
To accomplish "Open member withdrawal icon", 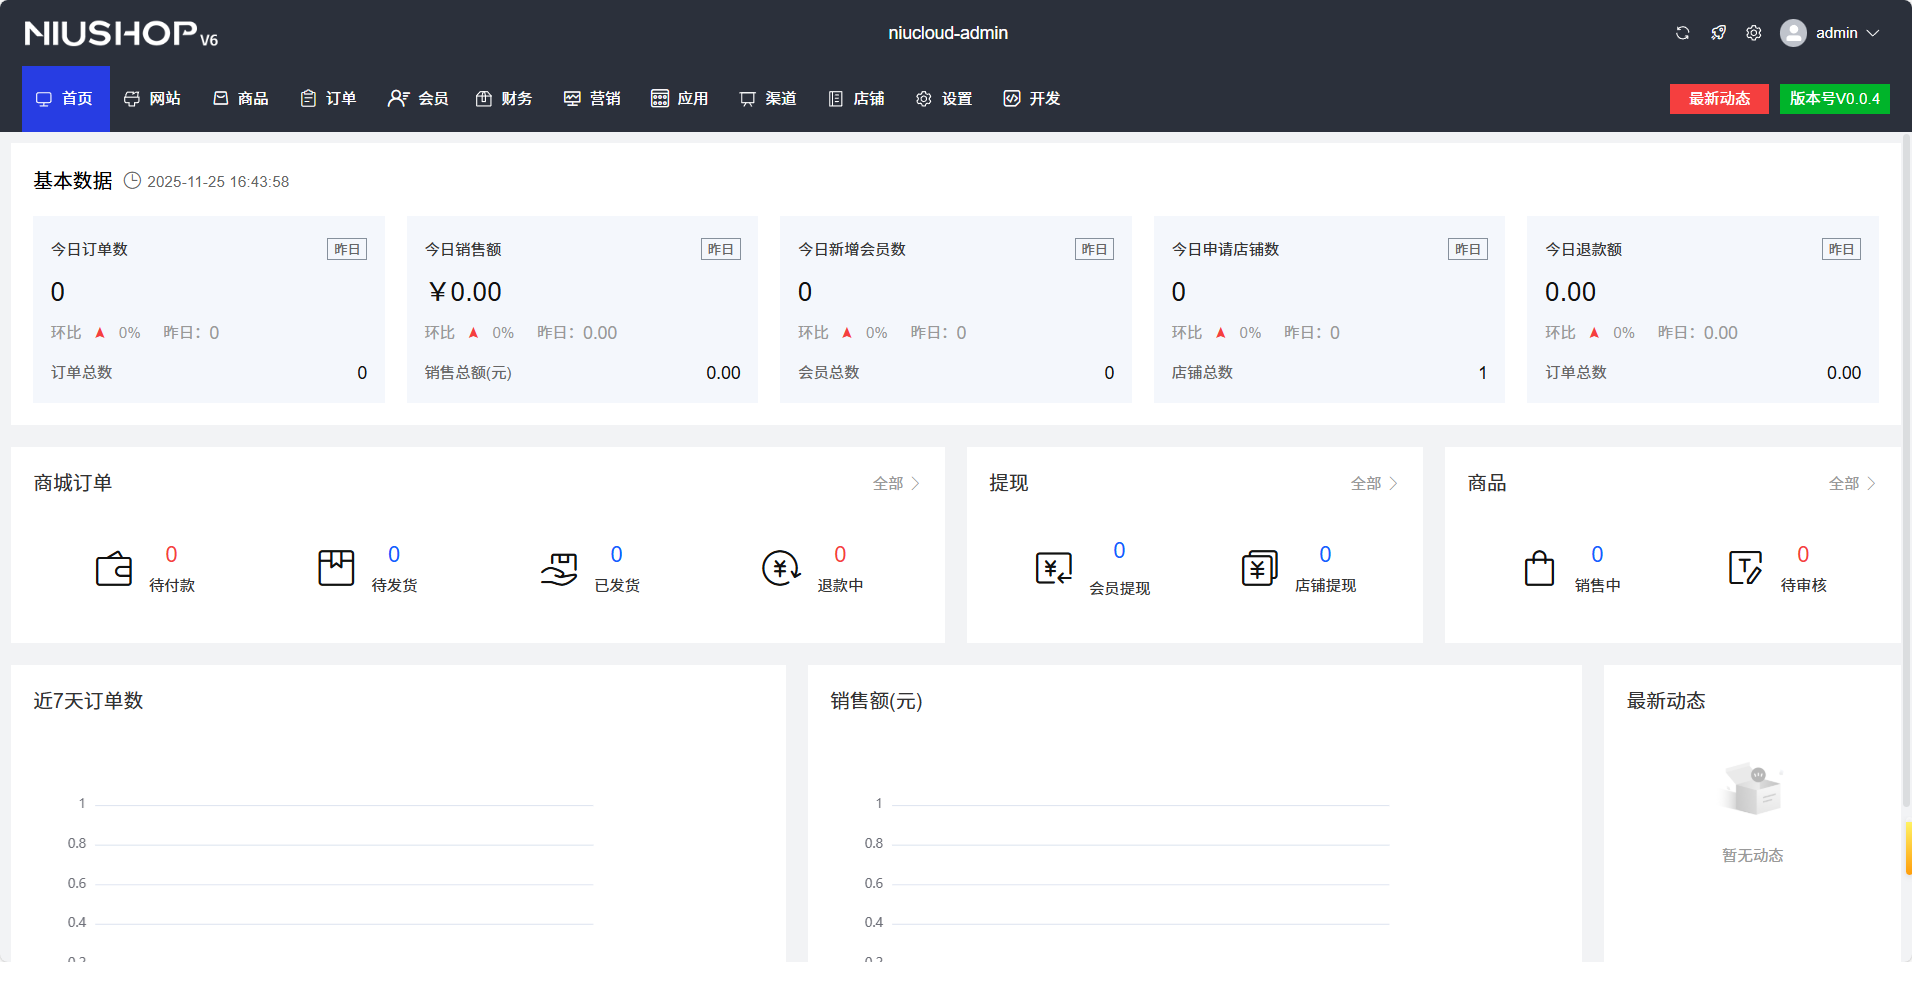I will [x=1054, y=568].
